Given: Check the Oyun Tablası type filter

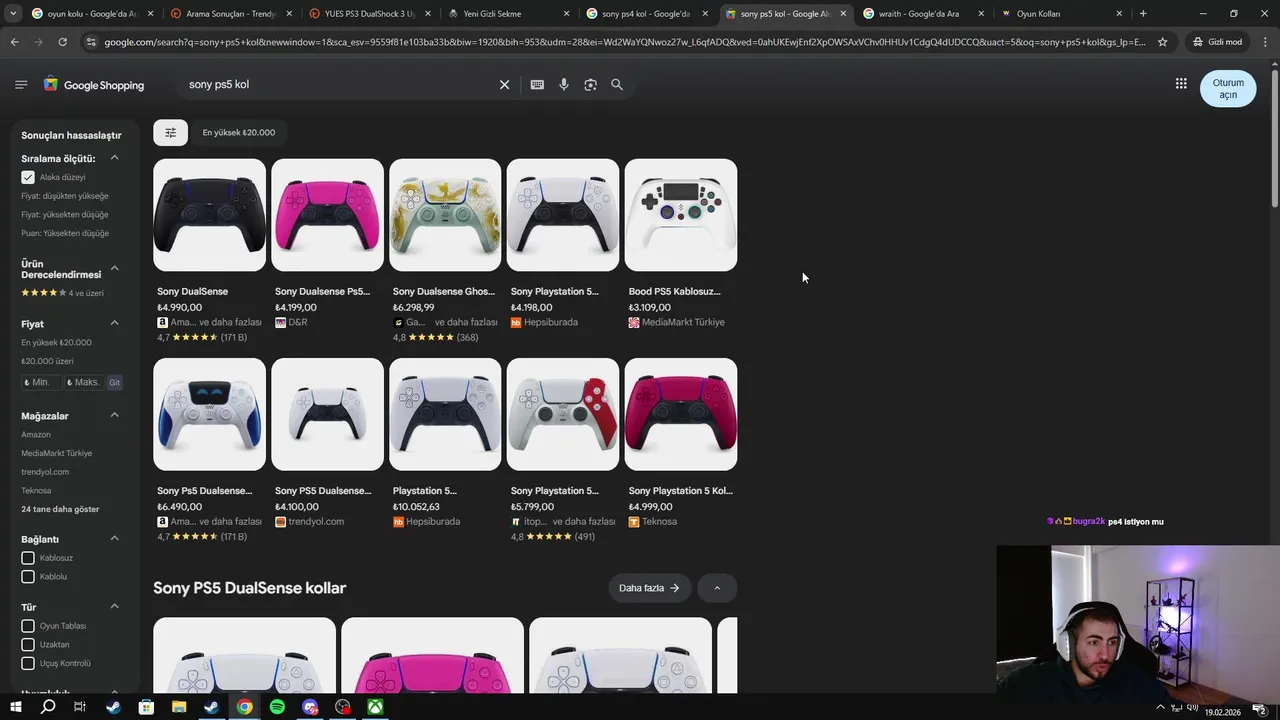Looking at the screenshot, I should pyautogui.click(x=28, y=626).
